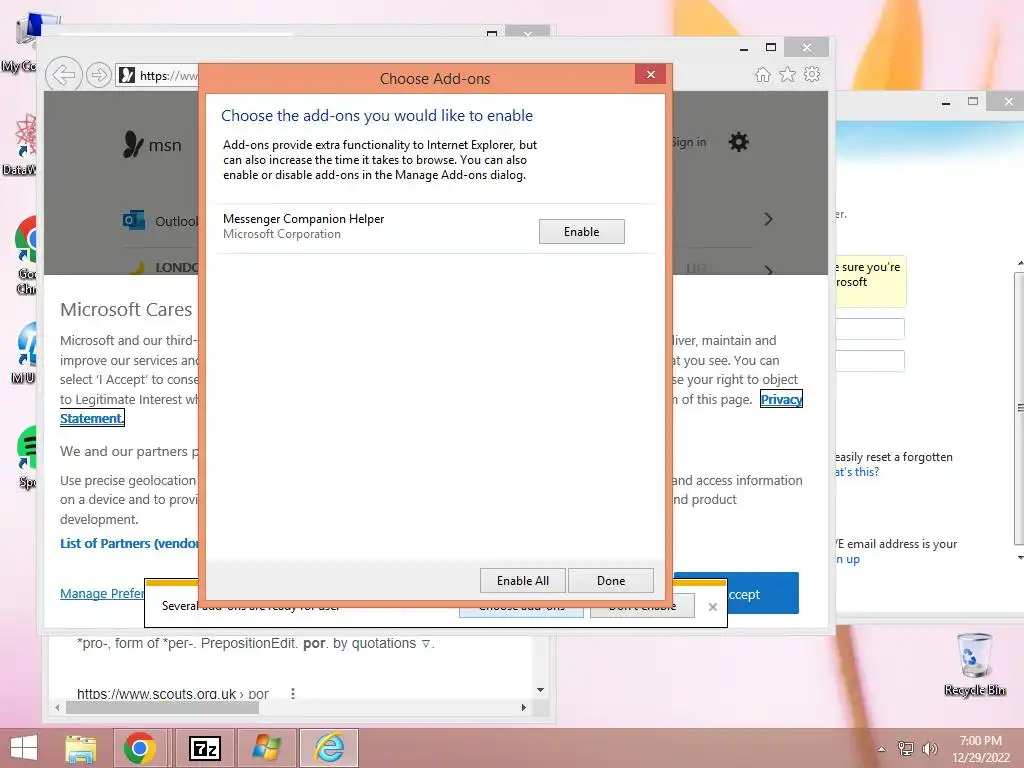Viewport: 1024px width, 768px height.
Task: Open the IE favorites star
Action: [x=788, y=74]
